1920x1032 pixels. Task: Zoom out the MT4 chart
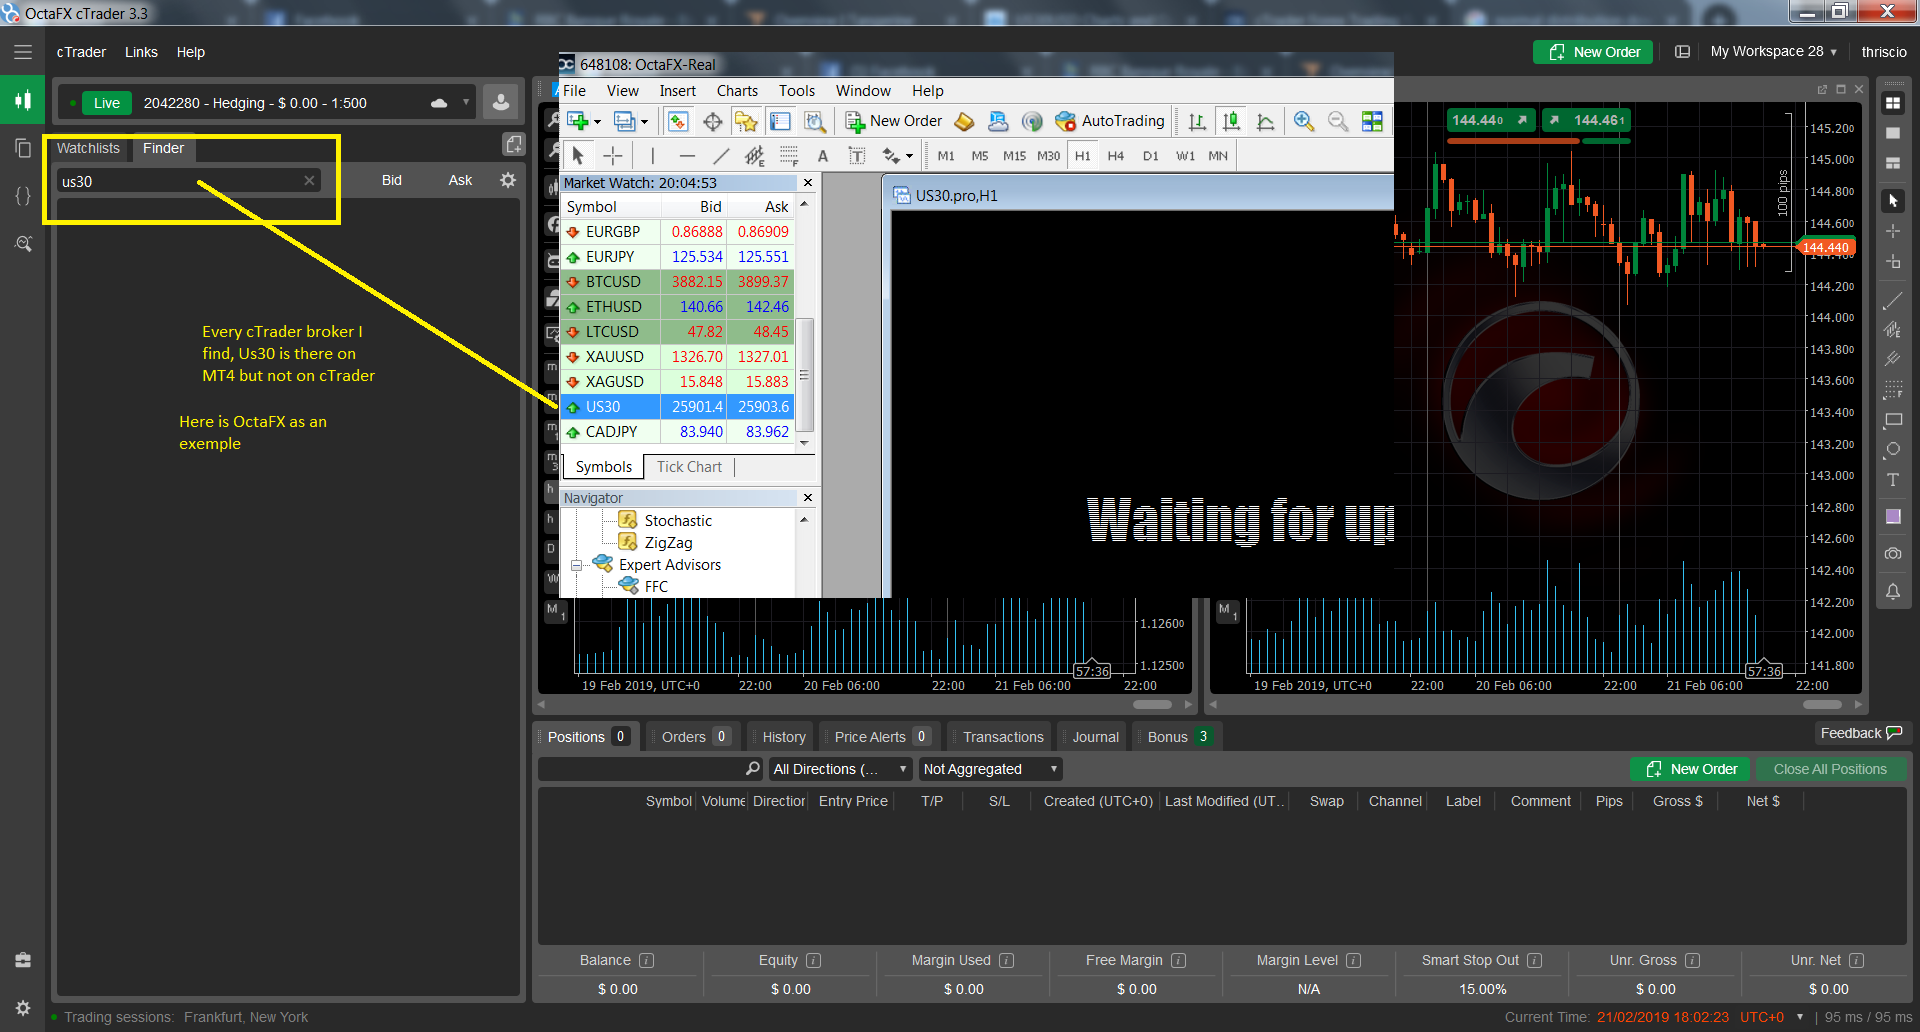1337,121
